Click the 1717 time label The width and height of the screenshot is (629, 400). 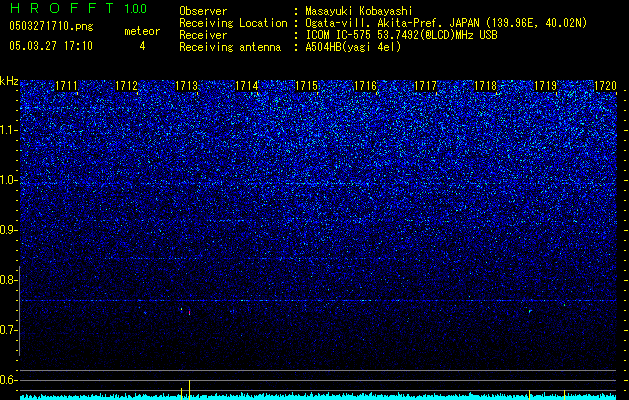click(425, 86)
